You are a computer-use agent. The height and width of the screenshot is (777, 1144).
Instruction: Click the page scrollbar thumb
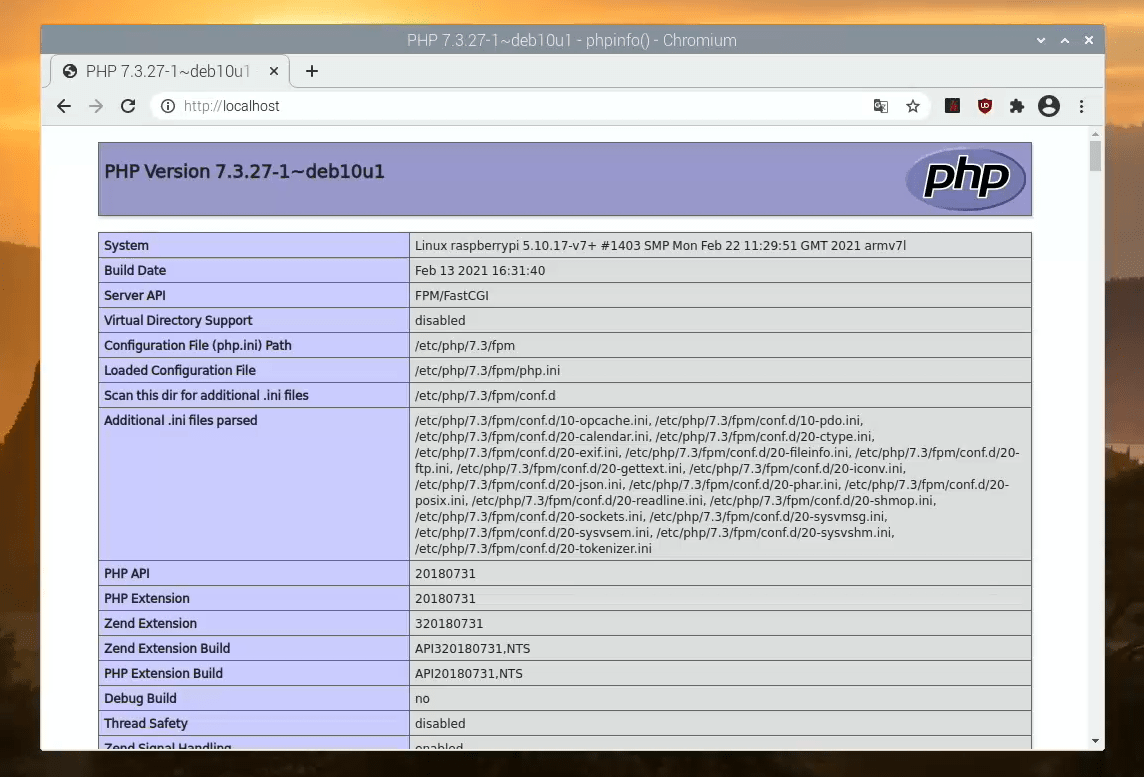point(1095,155)
